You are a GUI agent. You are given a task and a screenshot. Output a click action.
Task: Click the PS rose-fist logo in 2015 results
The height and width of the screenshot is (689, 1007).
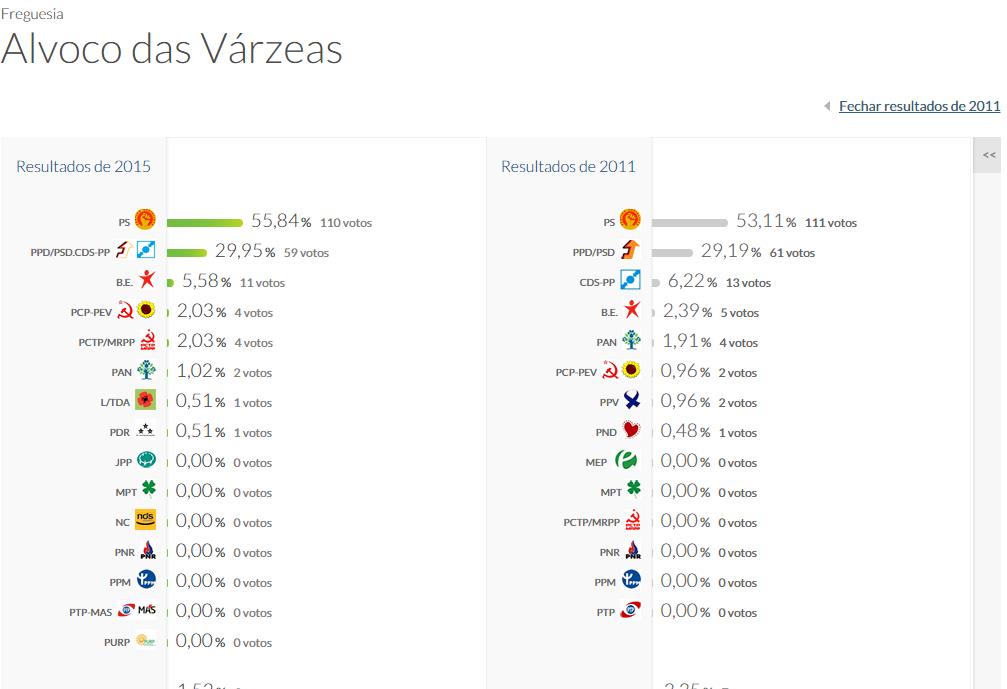click(146, 220)
